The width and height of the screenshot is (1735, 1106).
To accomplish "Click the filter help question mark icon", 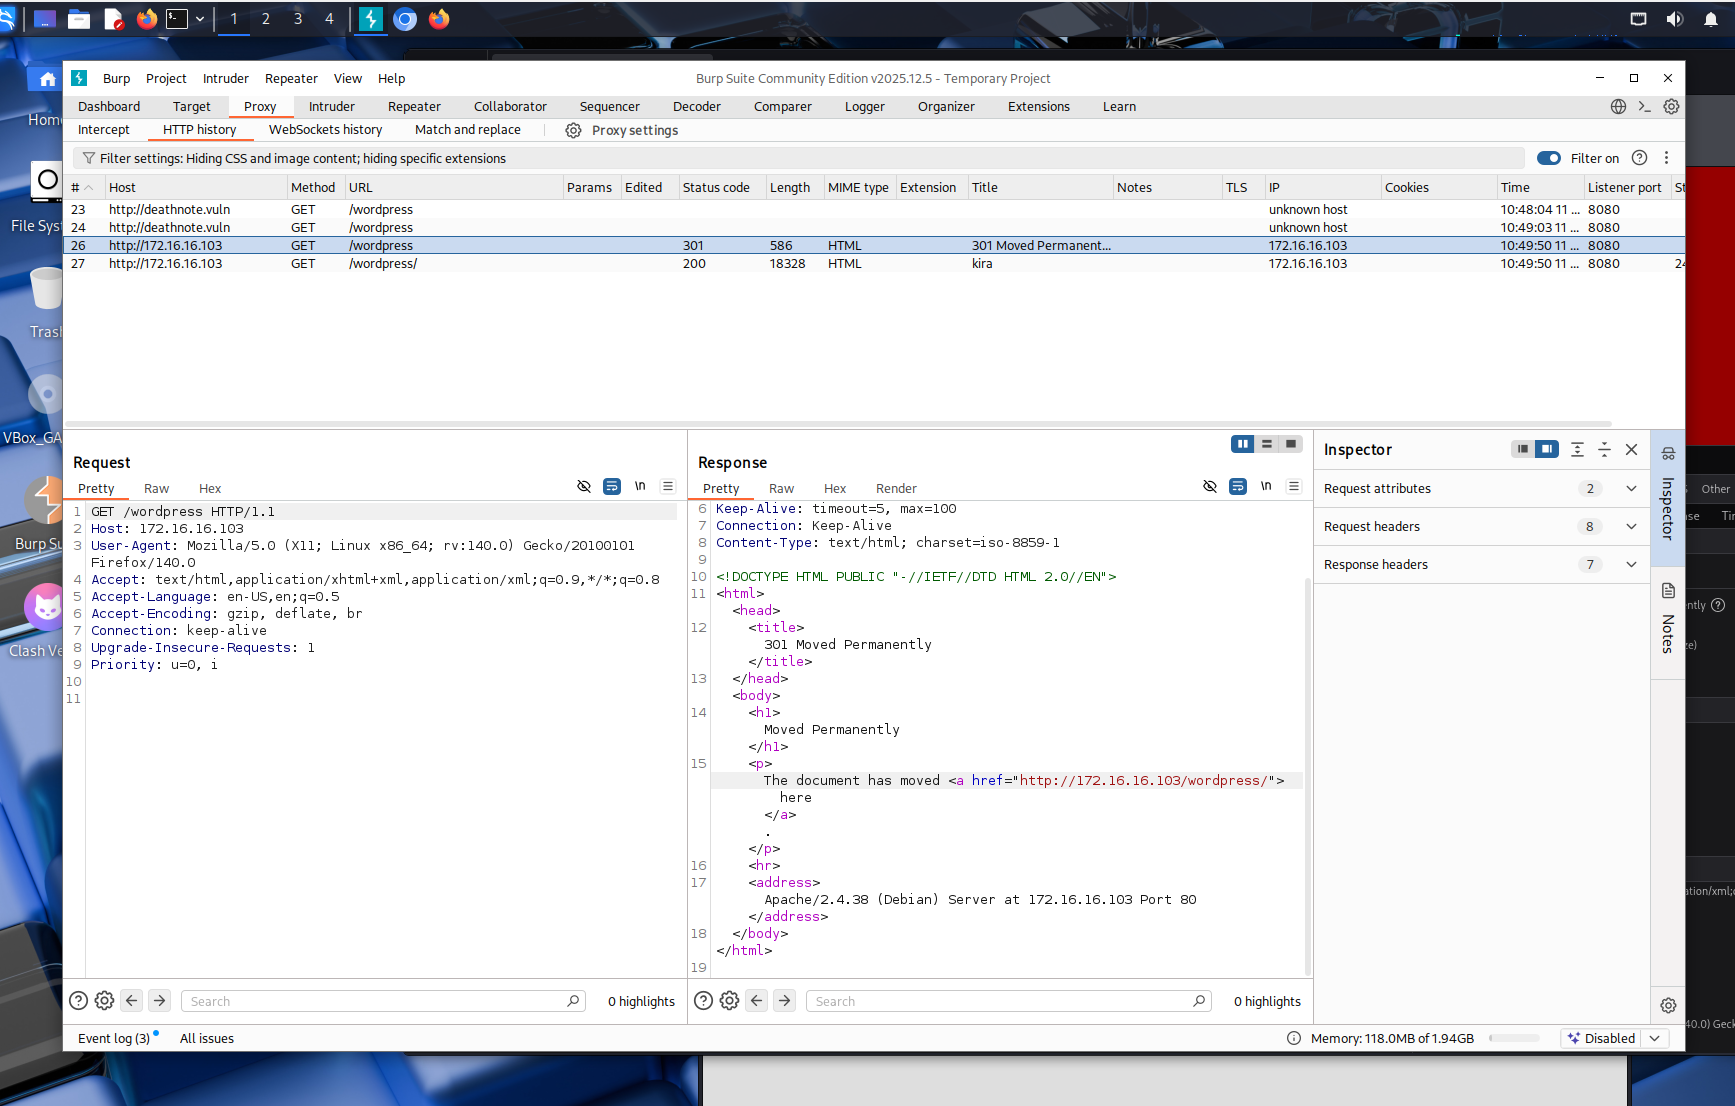I will [x=1639, y=158].
